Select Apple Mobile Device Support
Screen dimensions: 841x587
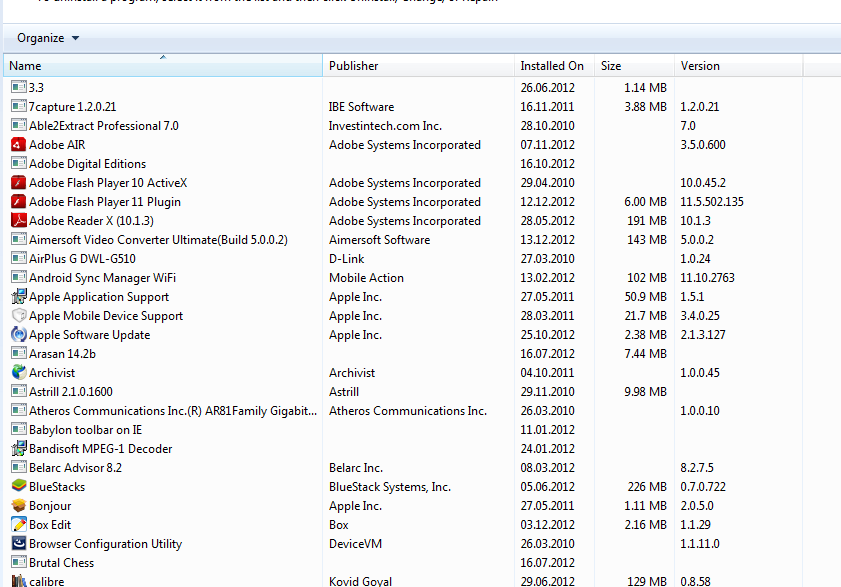(x=106, y=315)
